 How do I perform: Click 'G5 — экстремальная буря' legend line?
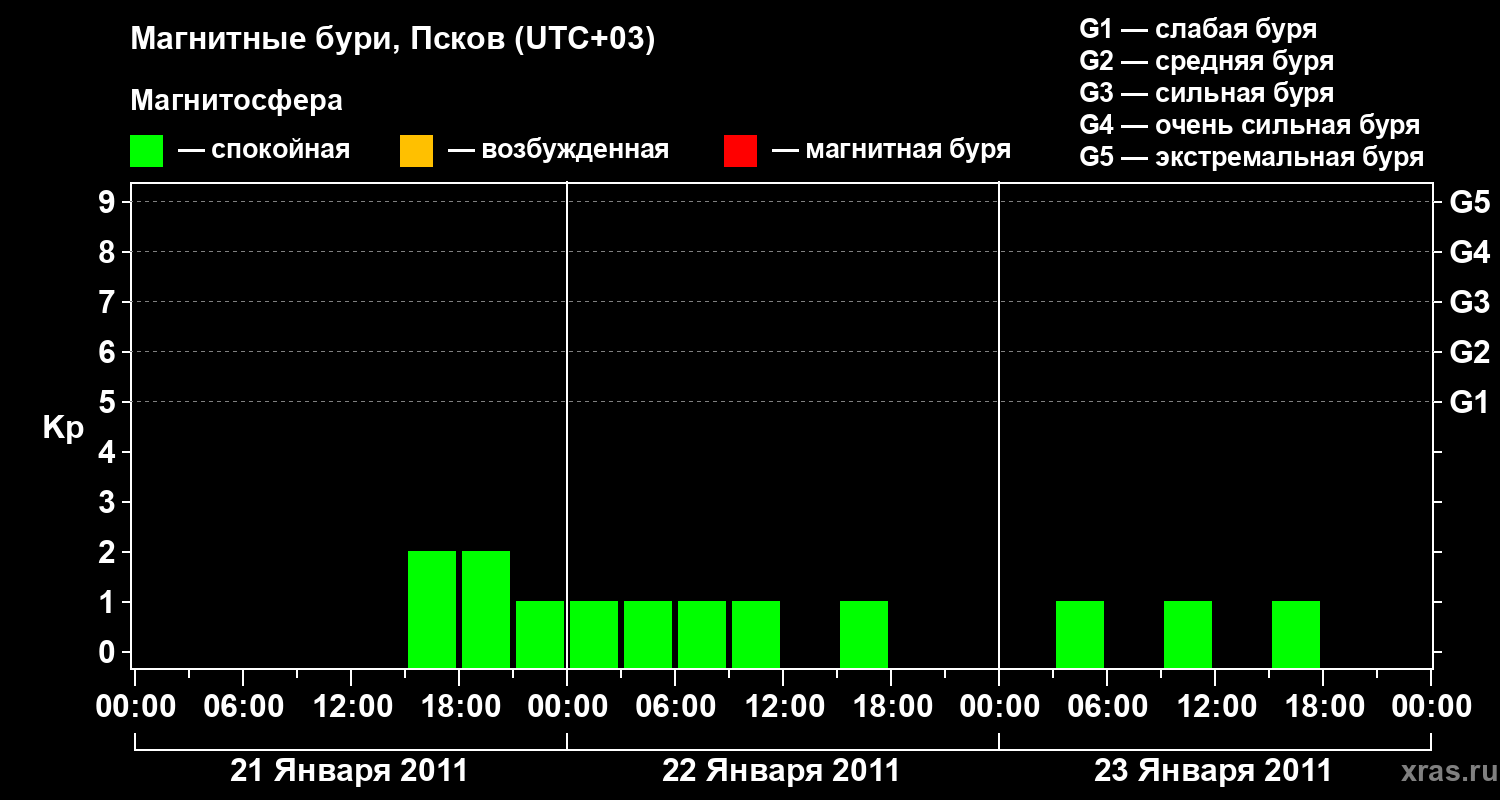click(x=1251, y=157)
